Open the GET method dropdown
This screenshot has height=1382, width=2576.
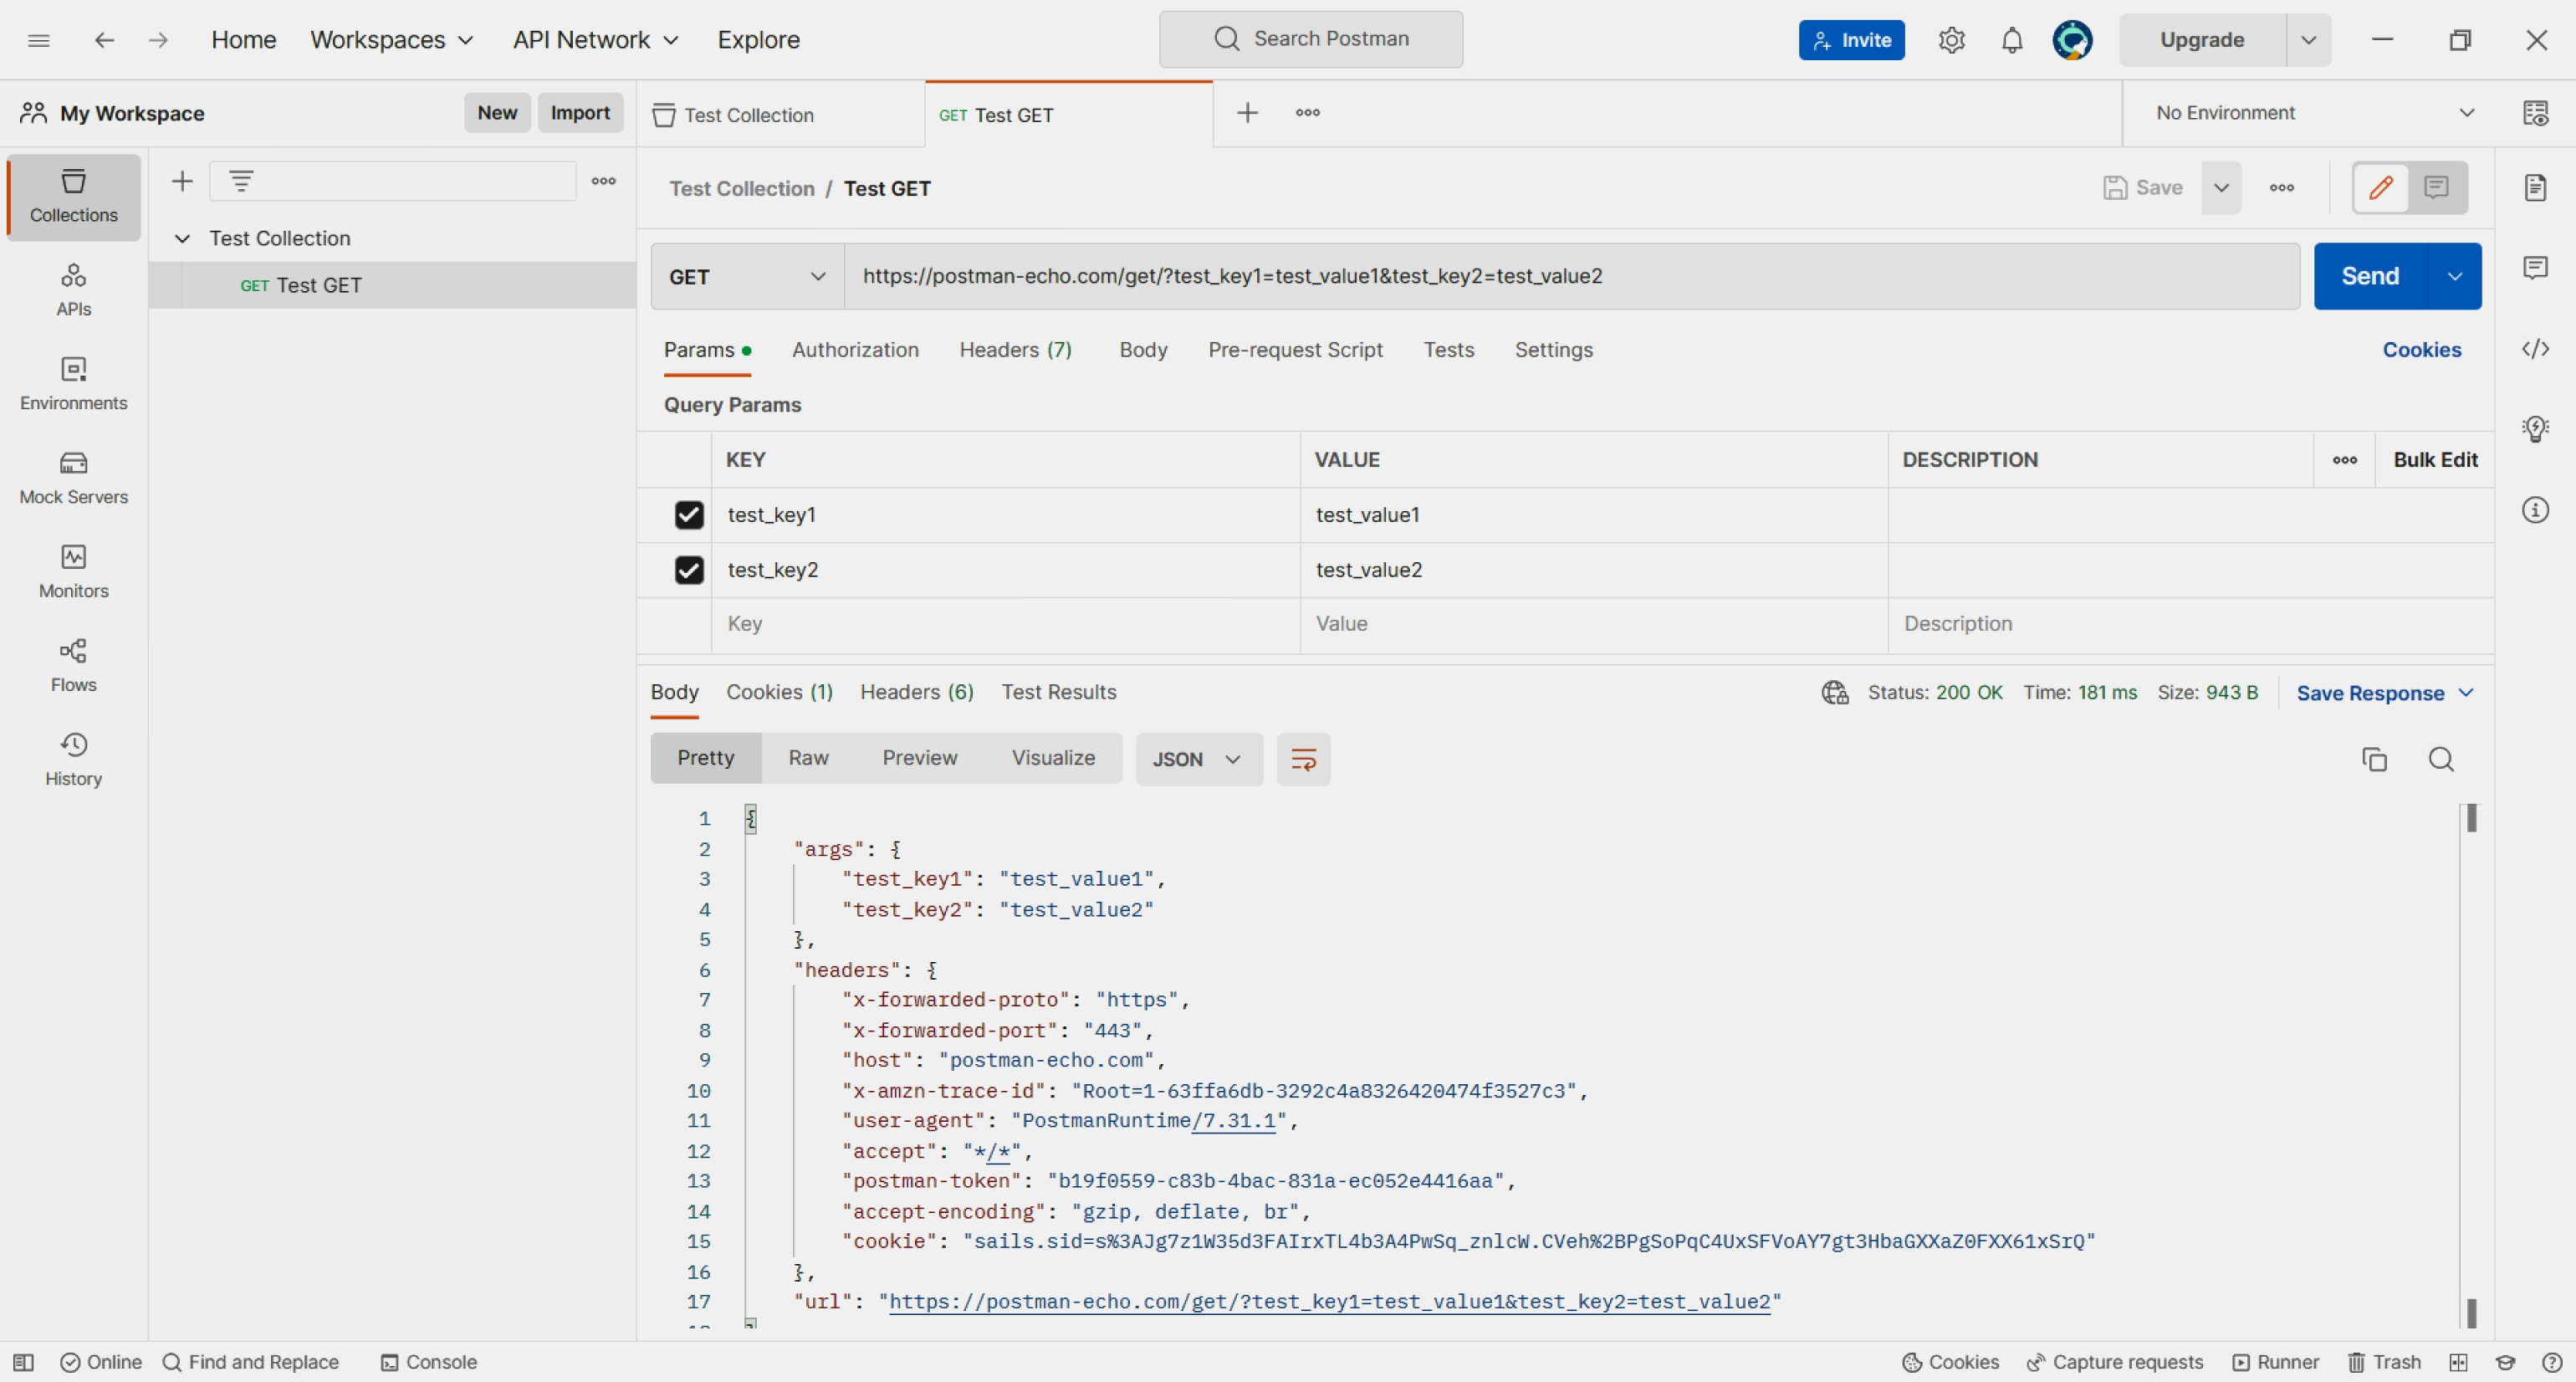tap(747, 276)
